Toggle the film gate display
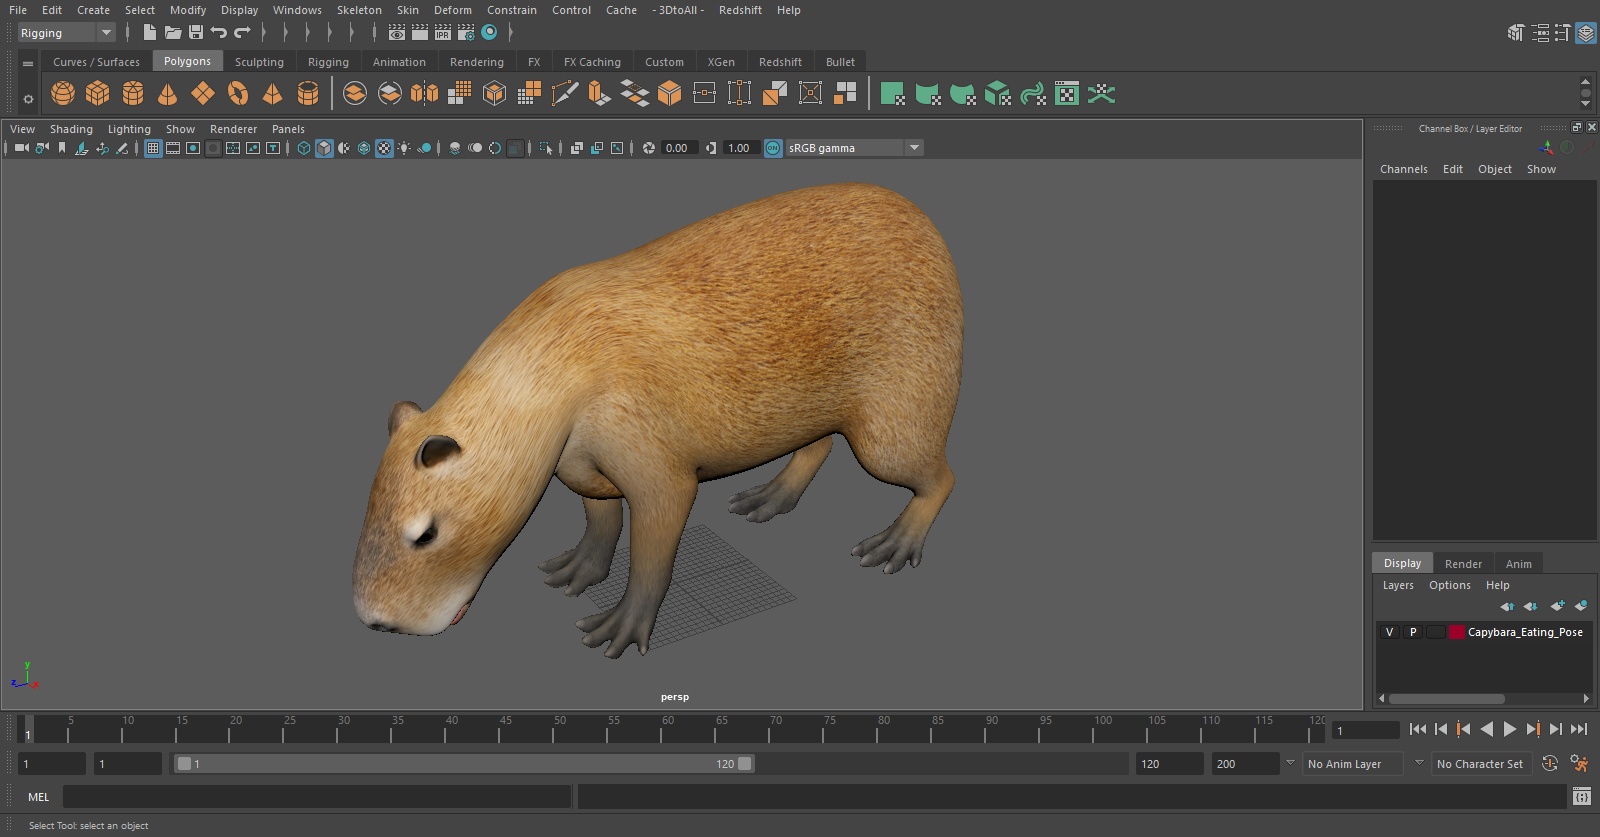Image resolution: width=1600 pixels, height=837 pixels. coord(173,148)
